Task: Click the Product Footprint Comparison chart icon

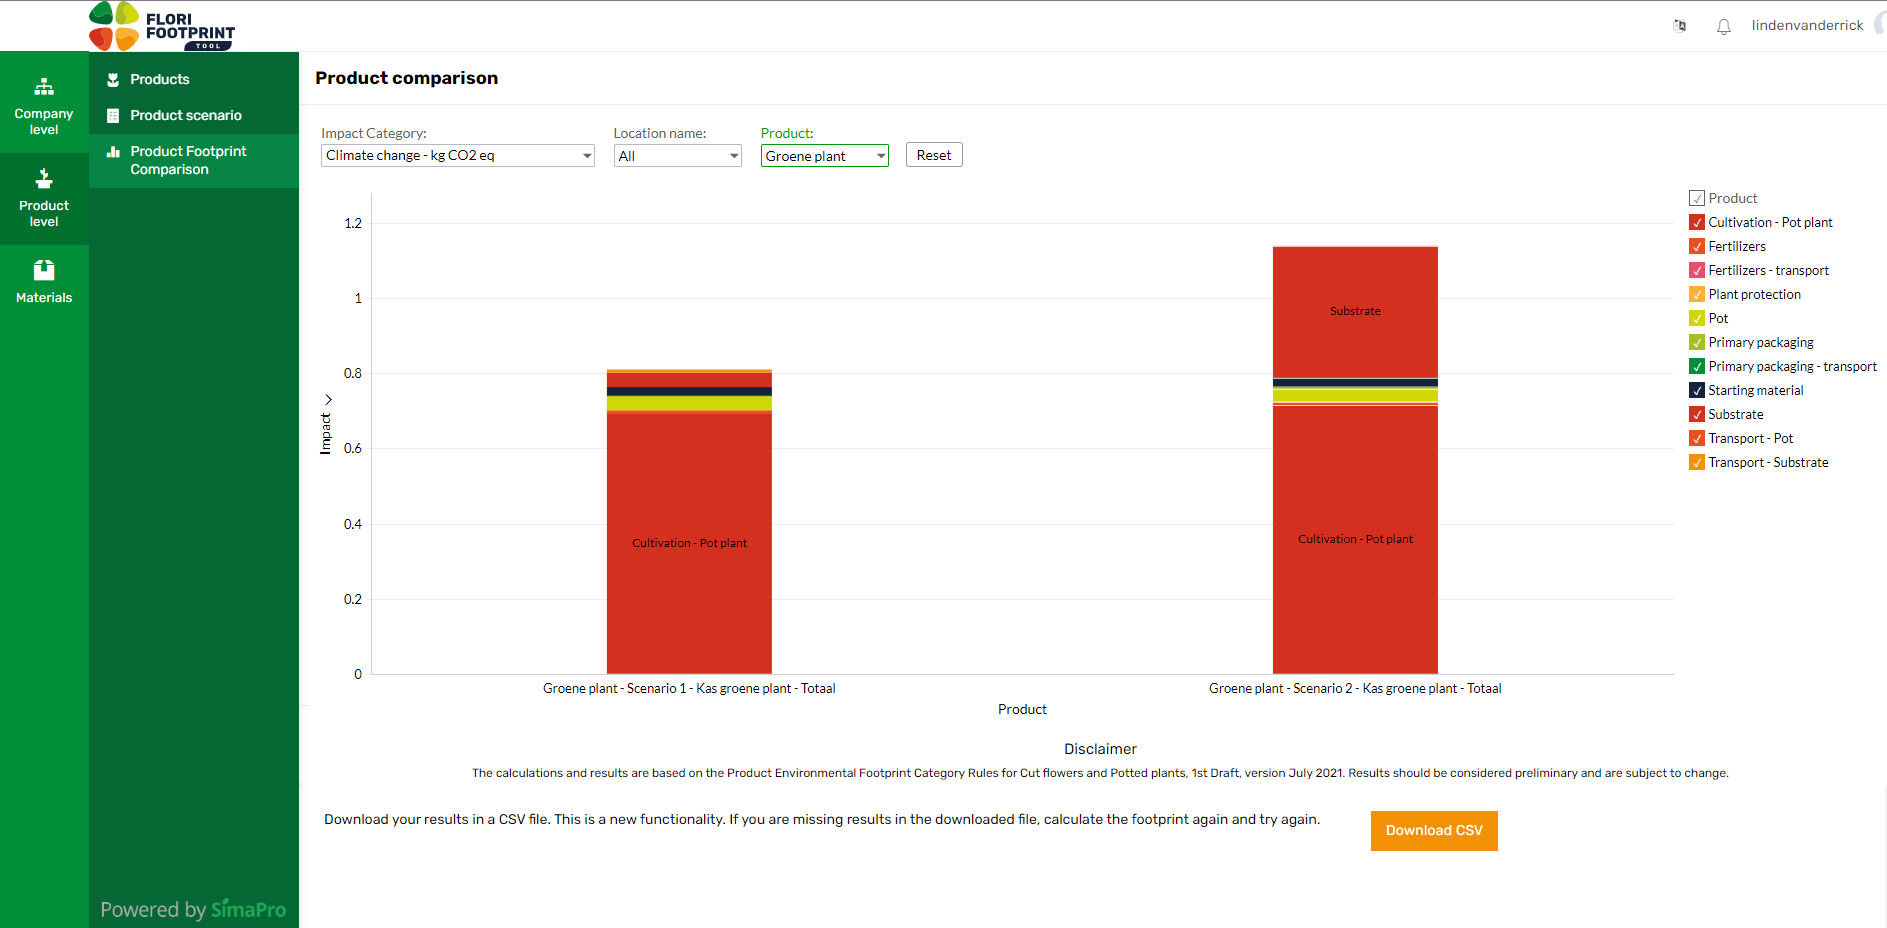Action: click(114, 151)
